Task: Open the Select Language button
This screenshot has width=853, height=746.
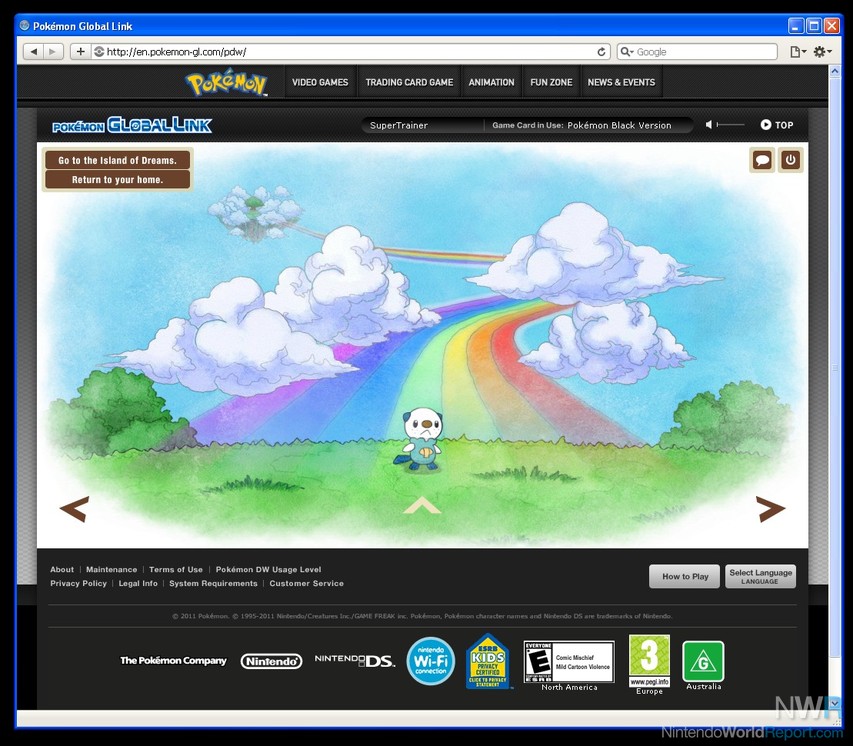Action: coord(761,576)
